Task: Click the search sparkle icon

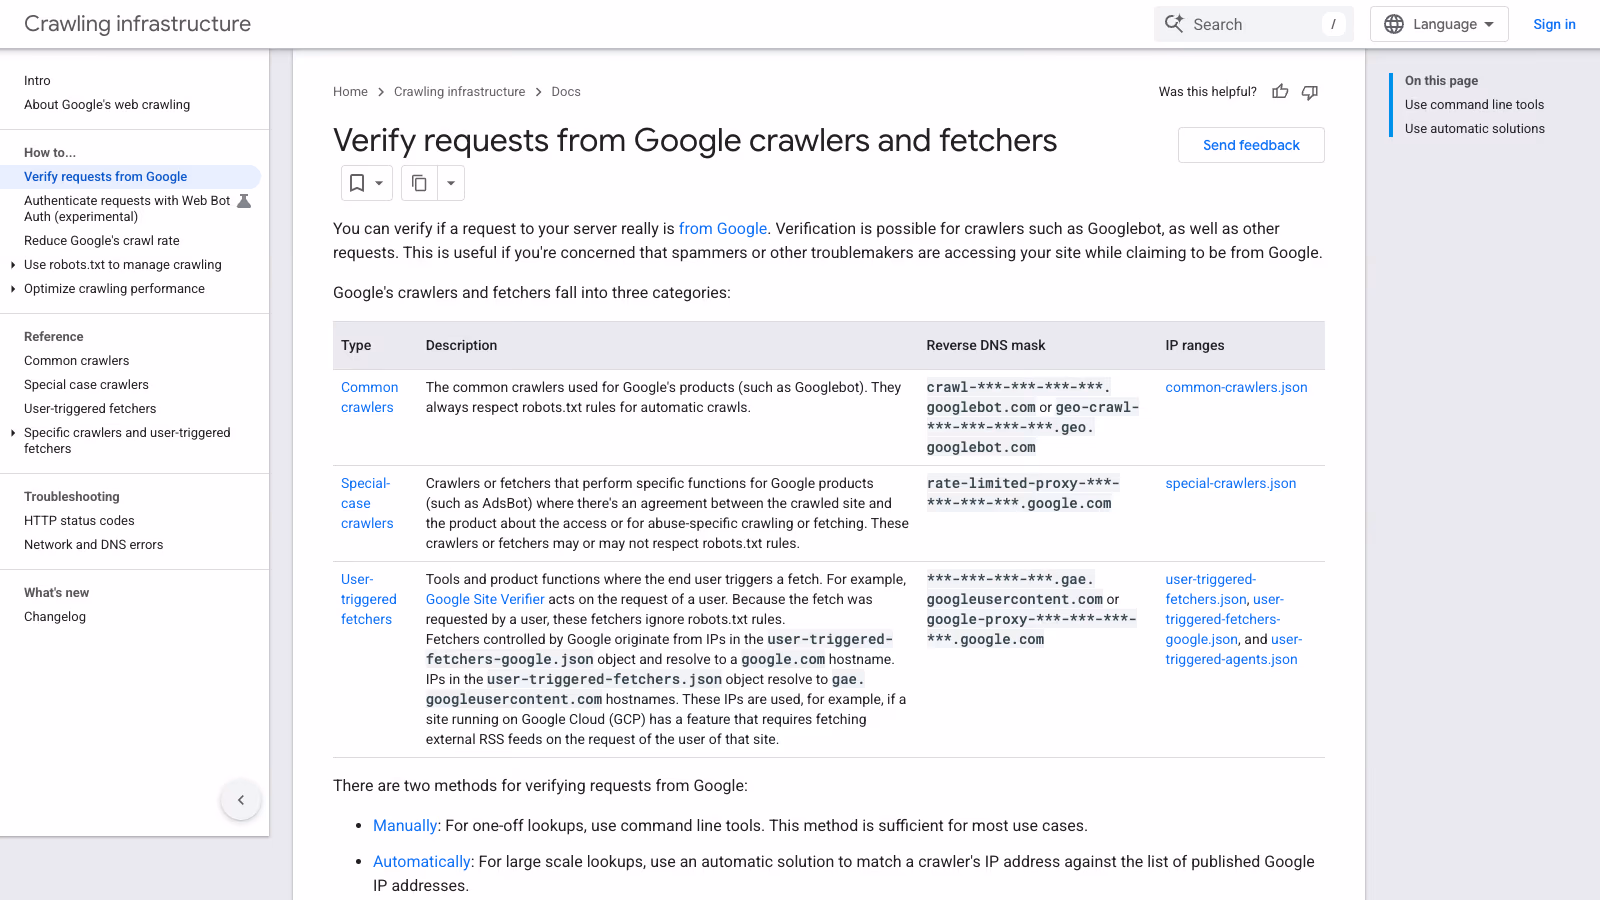Action: point(1174,24)
